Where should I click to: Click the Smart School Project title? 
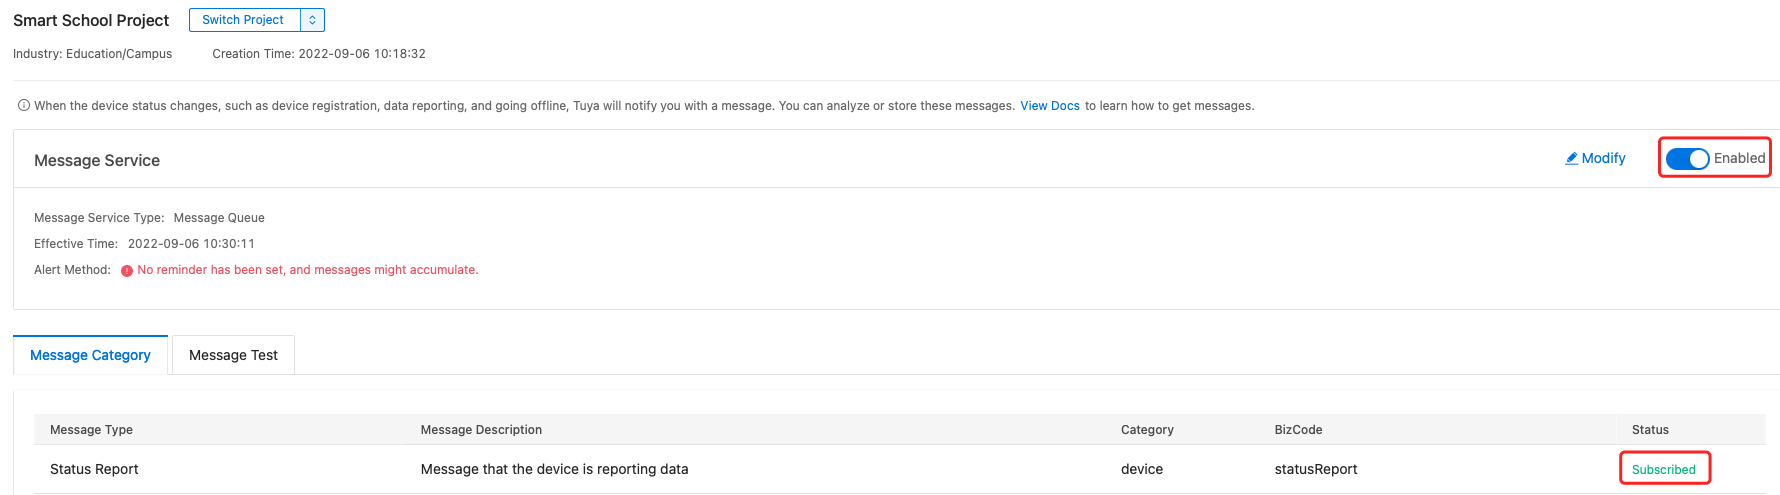click(91, 20)
